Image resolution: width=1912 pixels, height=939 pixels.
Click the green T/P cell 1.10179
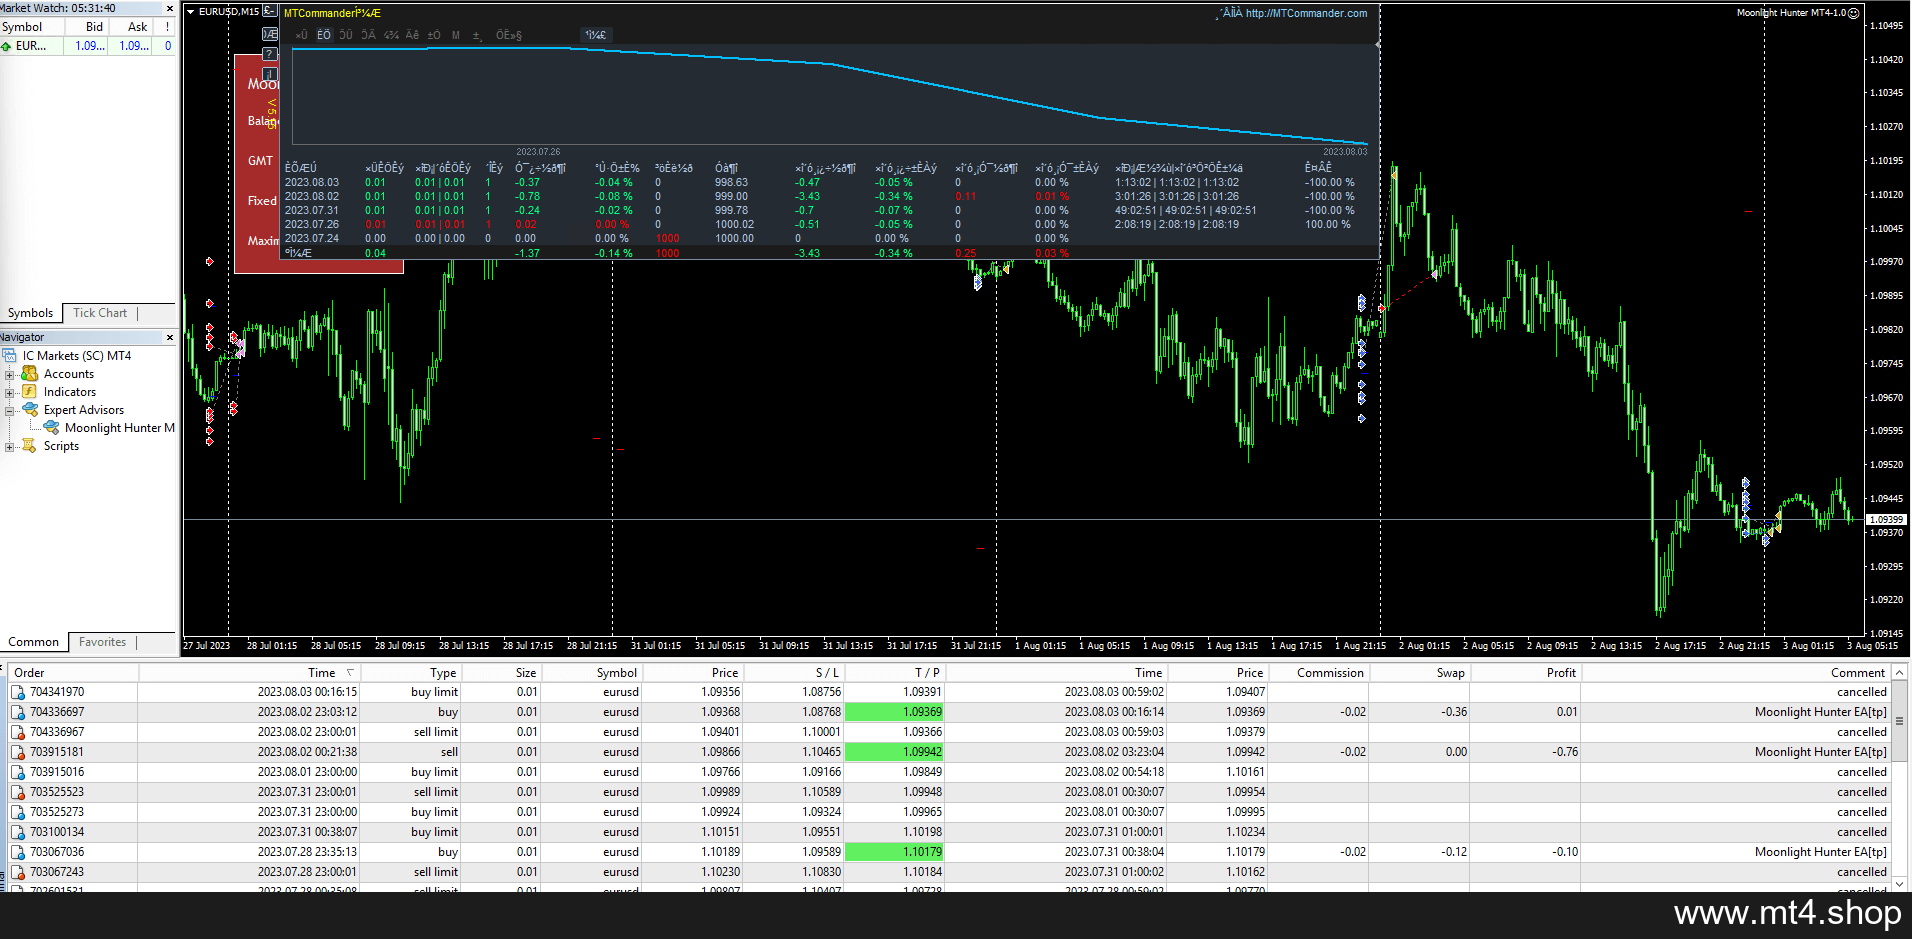point(894,852)
